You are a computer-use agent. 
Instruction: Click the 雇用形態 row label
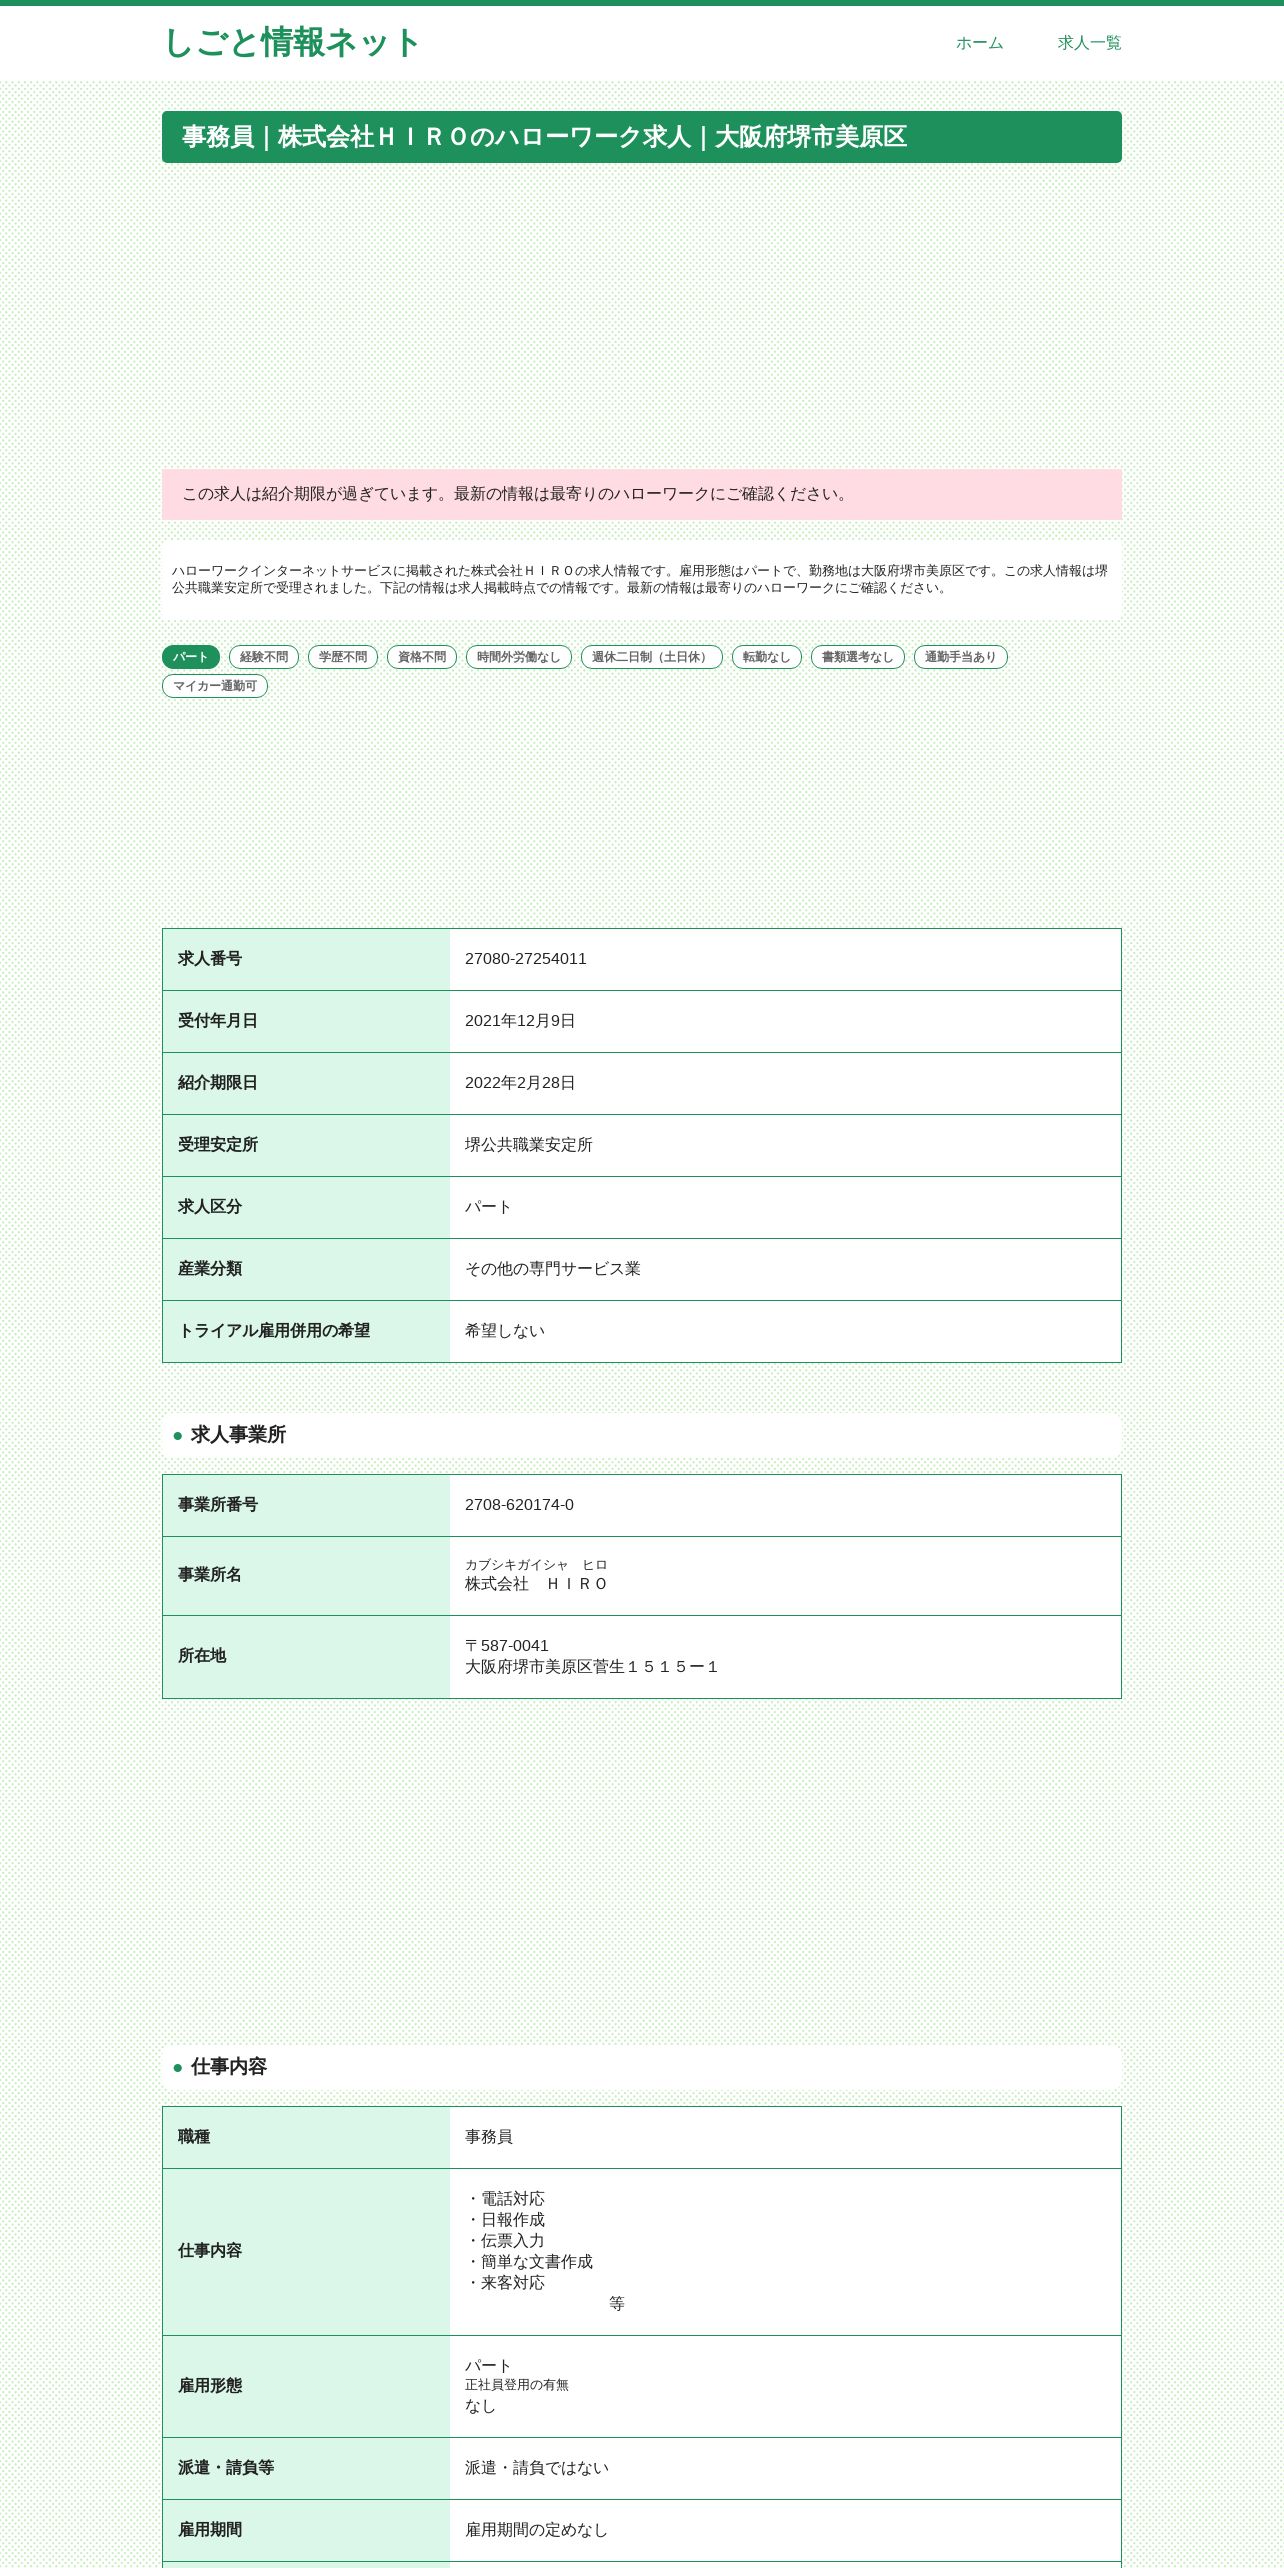tap(210, 2386)
